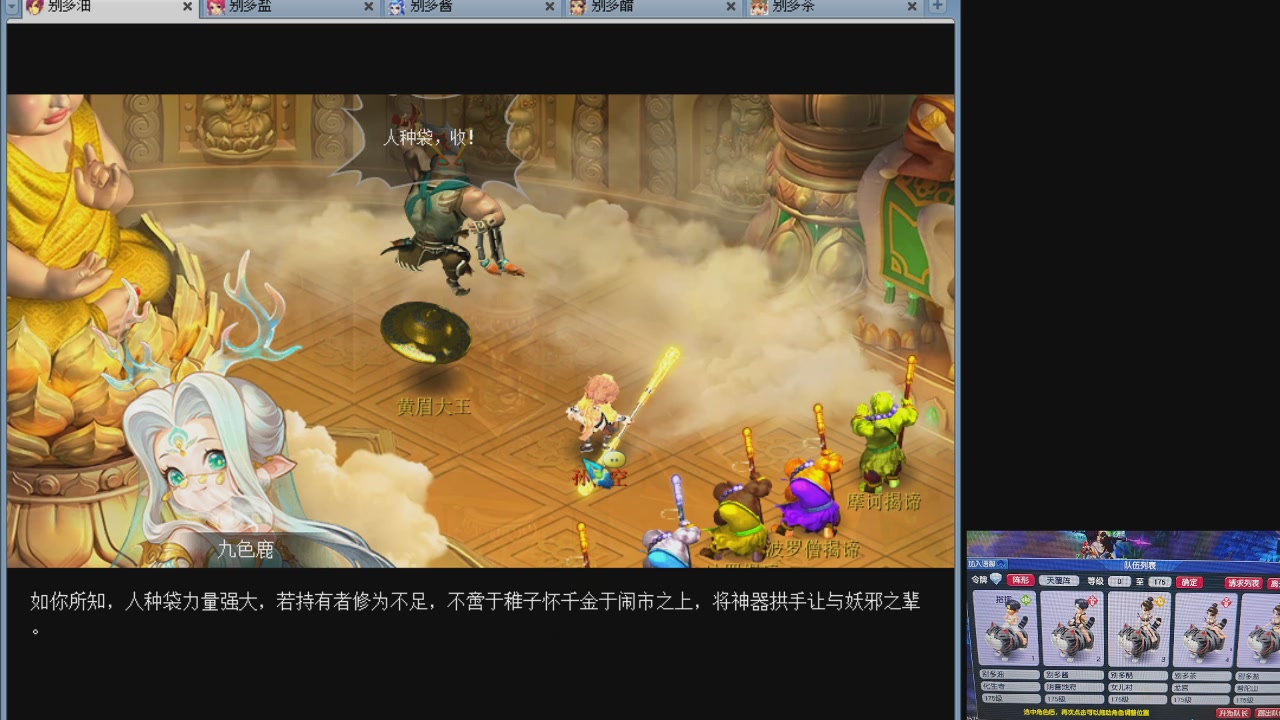This screenshot has height=720, width=1280.
Task: Click the maximum level field showing 175
Action: click(1158, 581)
